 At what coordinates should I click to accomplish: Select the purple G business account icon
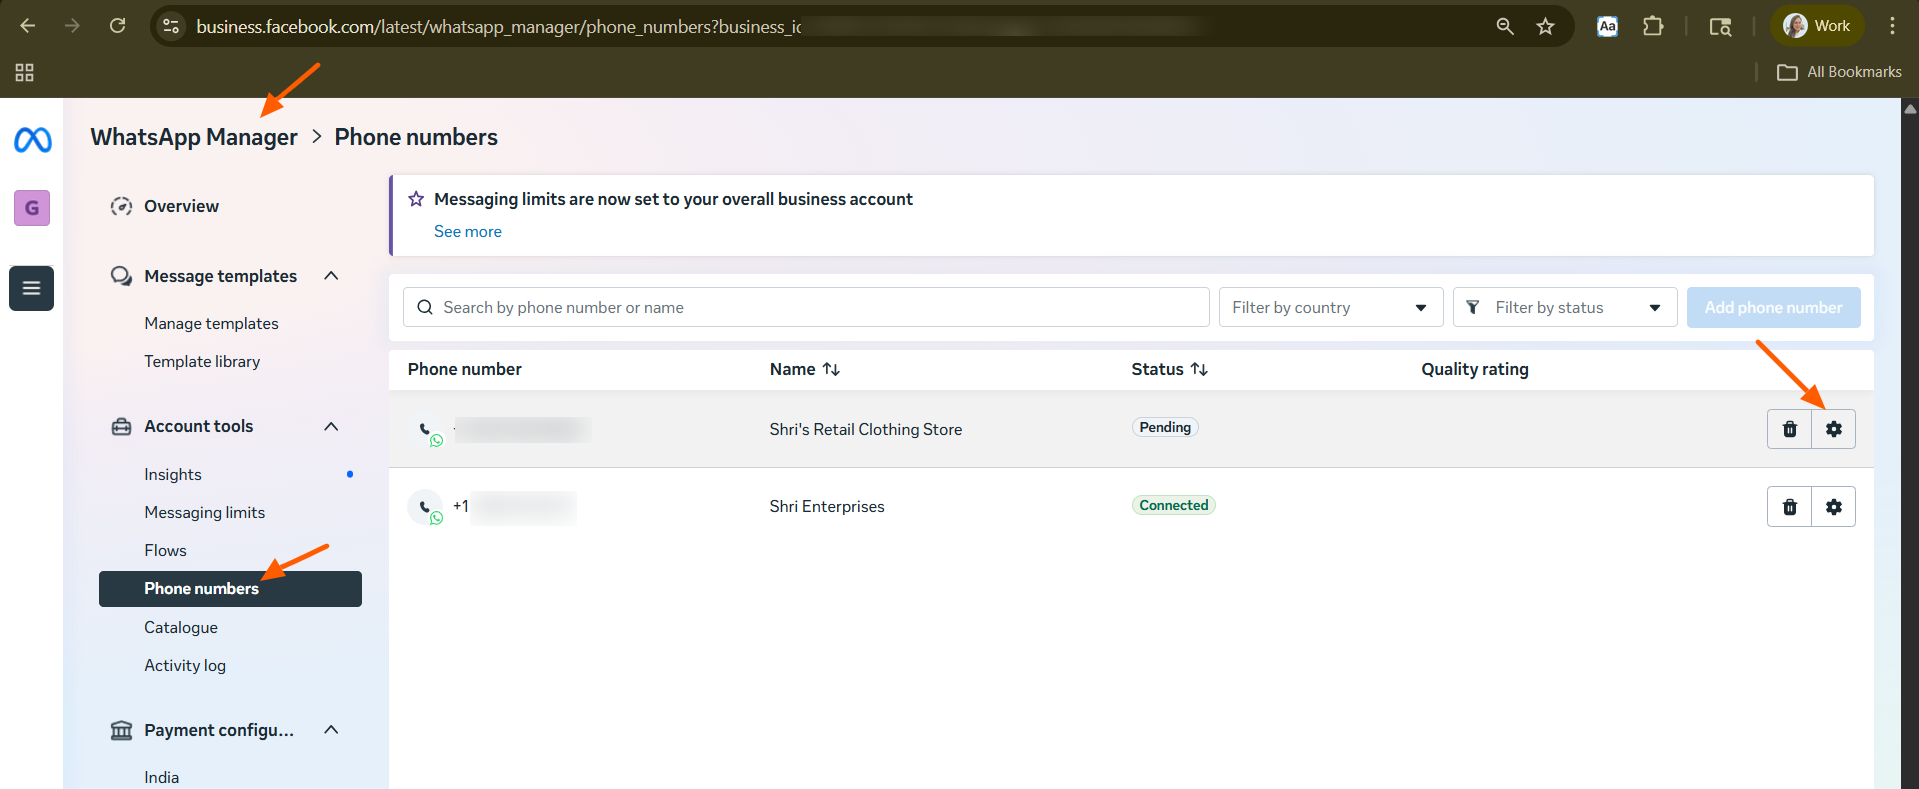[x=32, y=208]
